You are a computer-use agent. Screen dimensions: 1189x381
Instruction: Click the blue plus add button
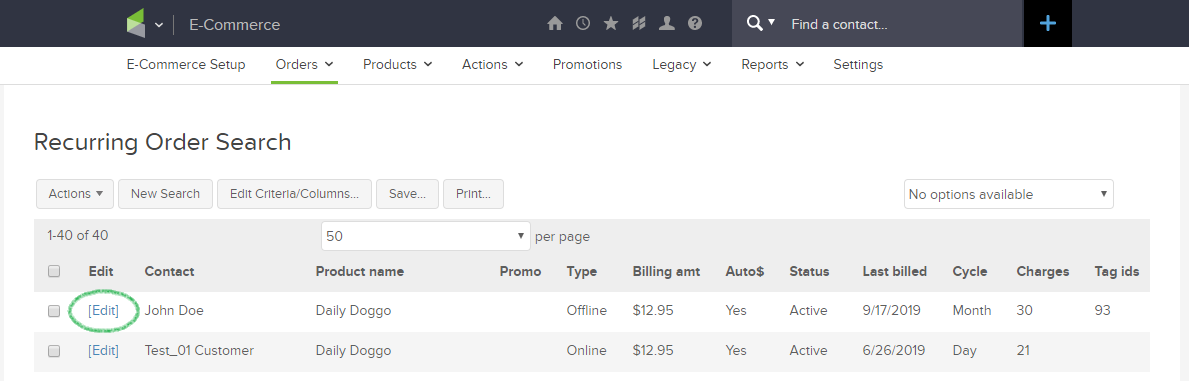[x=1048, y=24]
